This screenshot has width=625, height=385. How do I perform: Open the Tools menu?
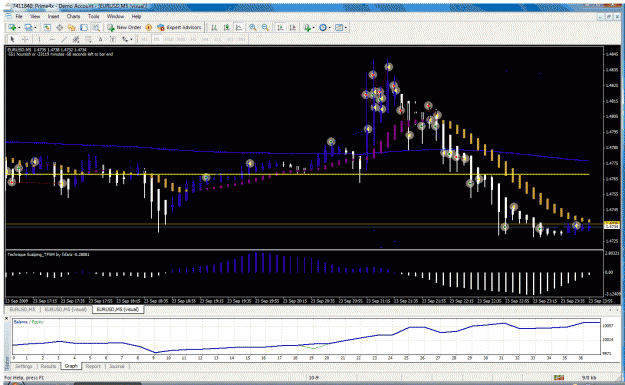coord(94,16)
